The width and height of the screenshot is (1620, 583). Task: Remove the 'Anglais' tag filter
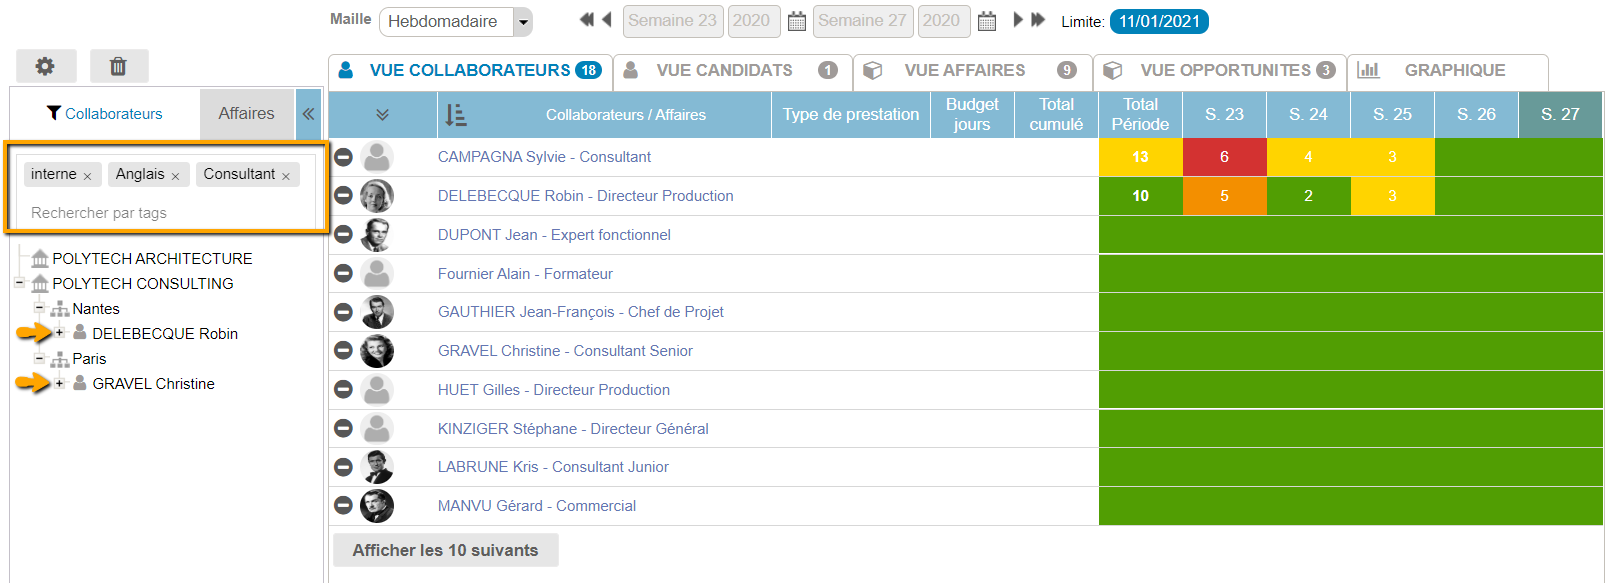(x=176, y=176)
